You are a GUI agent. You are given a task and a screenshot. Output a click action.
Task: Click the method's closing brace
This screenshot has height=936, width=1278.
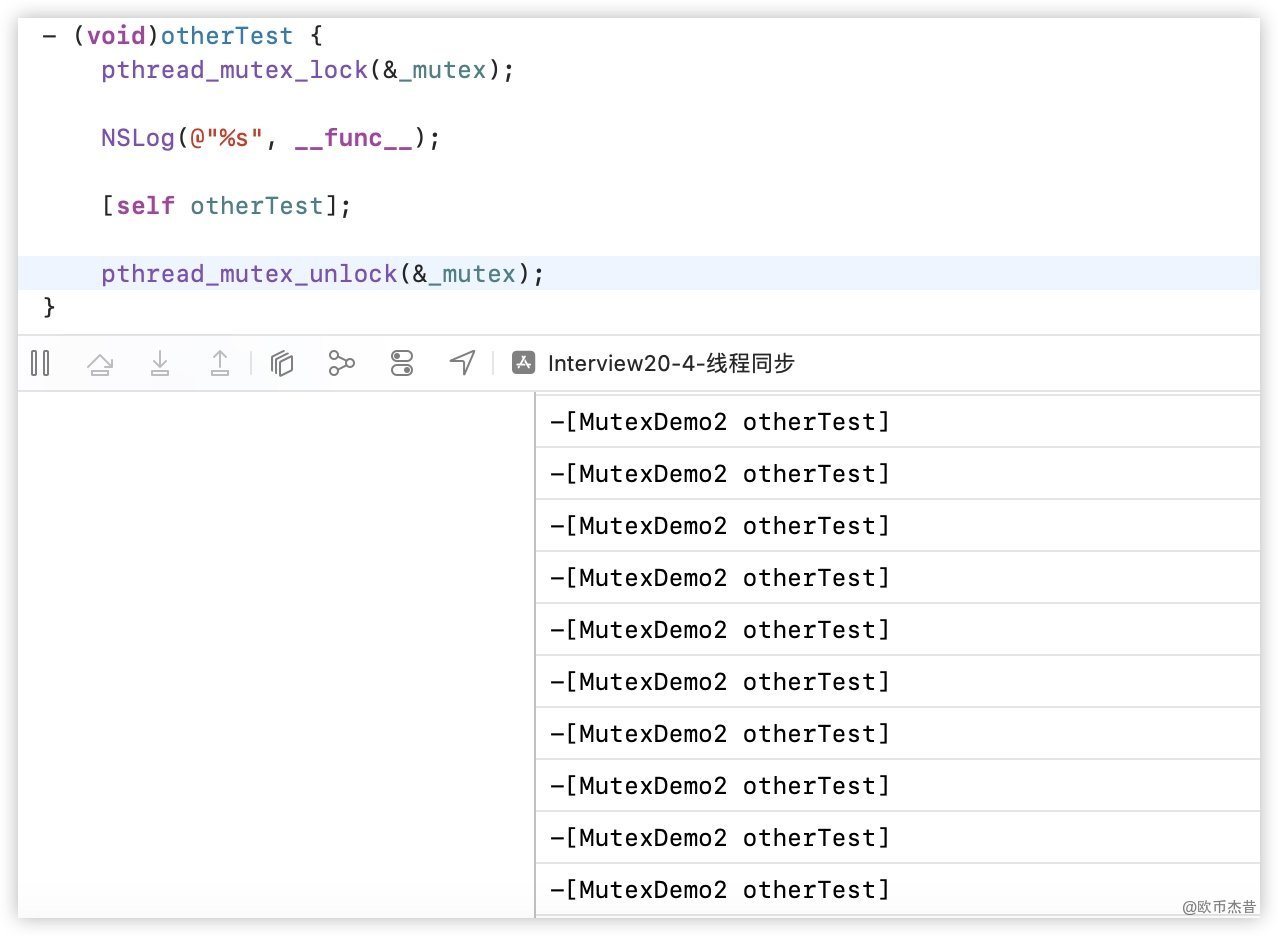[50, 308]
